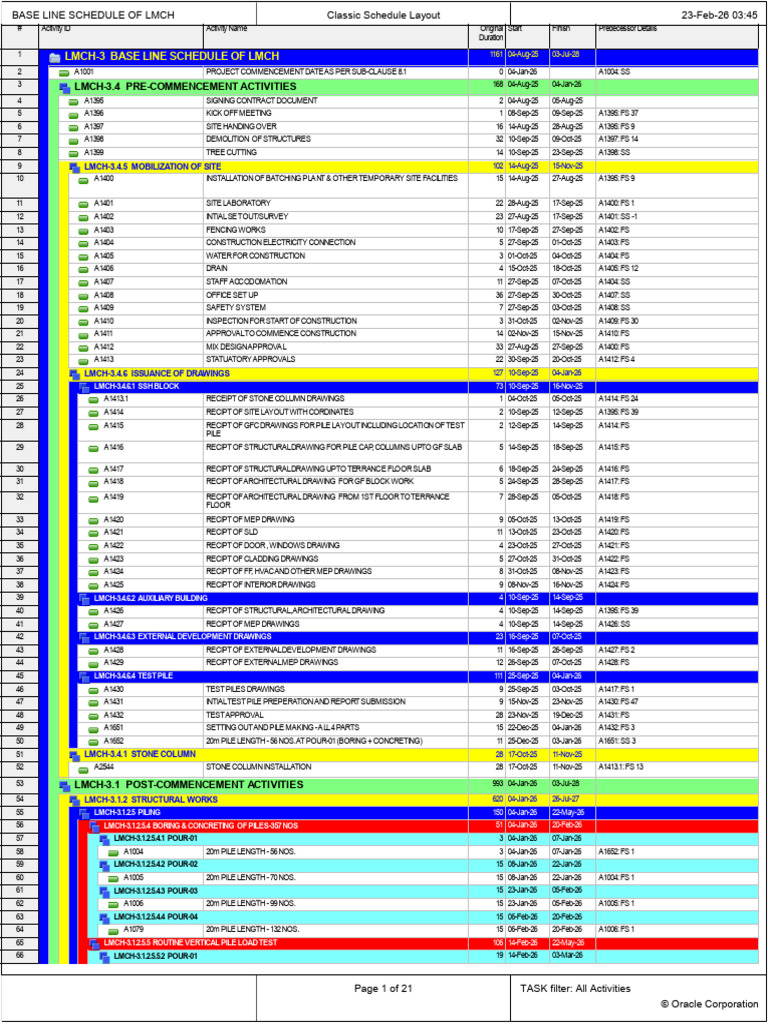Click the activity icon beside A1079
The height and width of the screenshot is (1024, 768).
point(113,930)
